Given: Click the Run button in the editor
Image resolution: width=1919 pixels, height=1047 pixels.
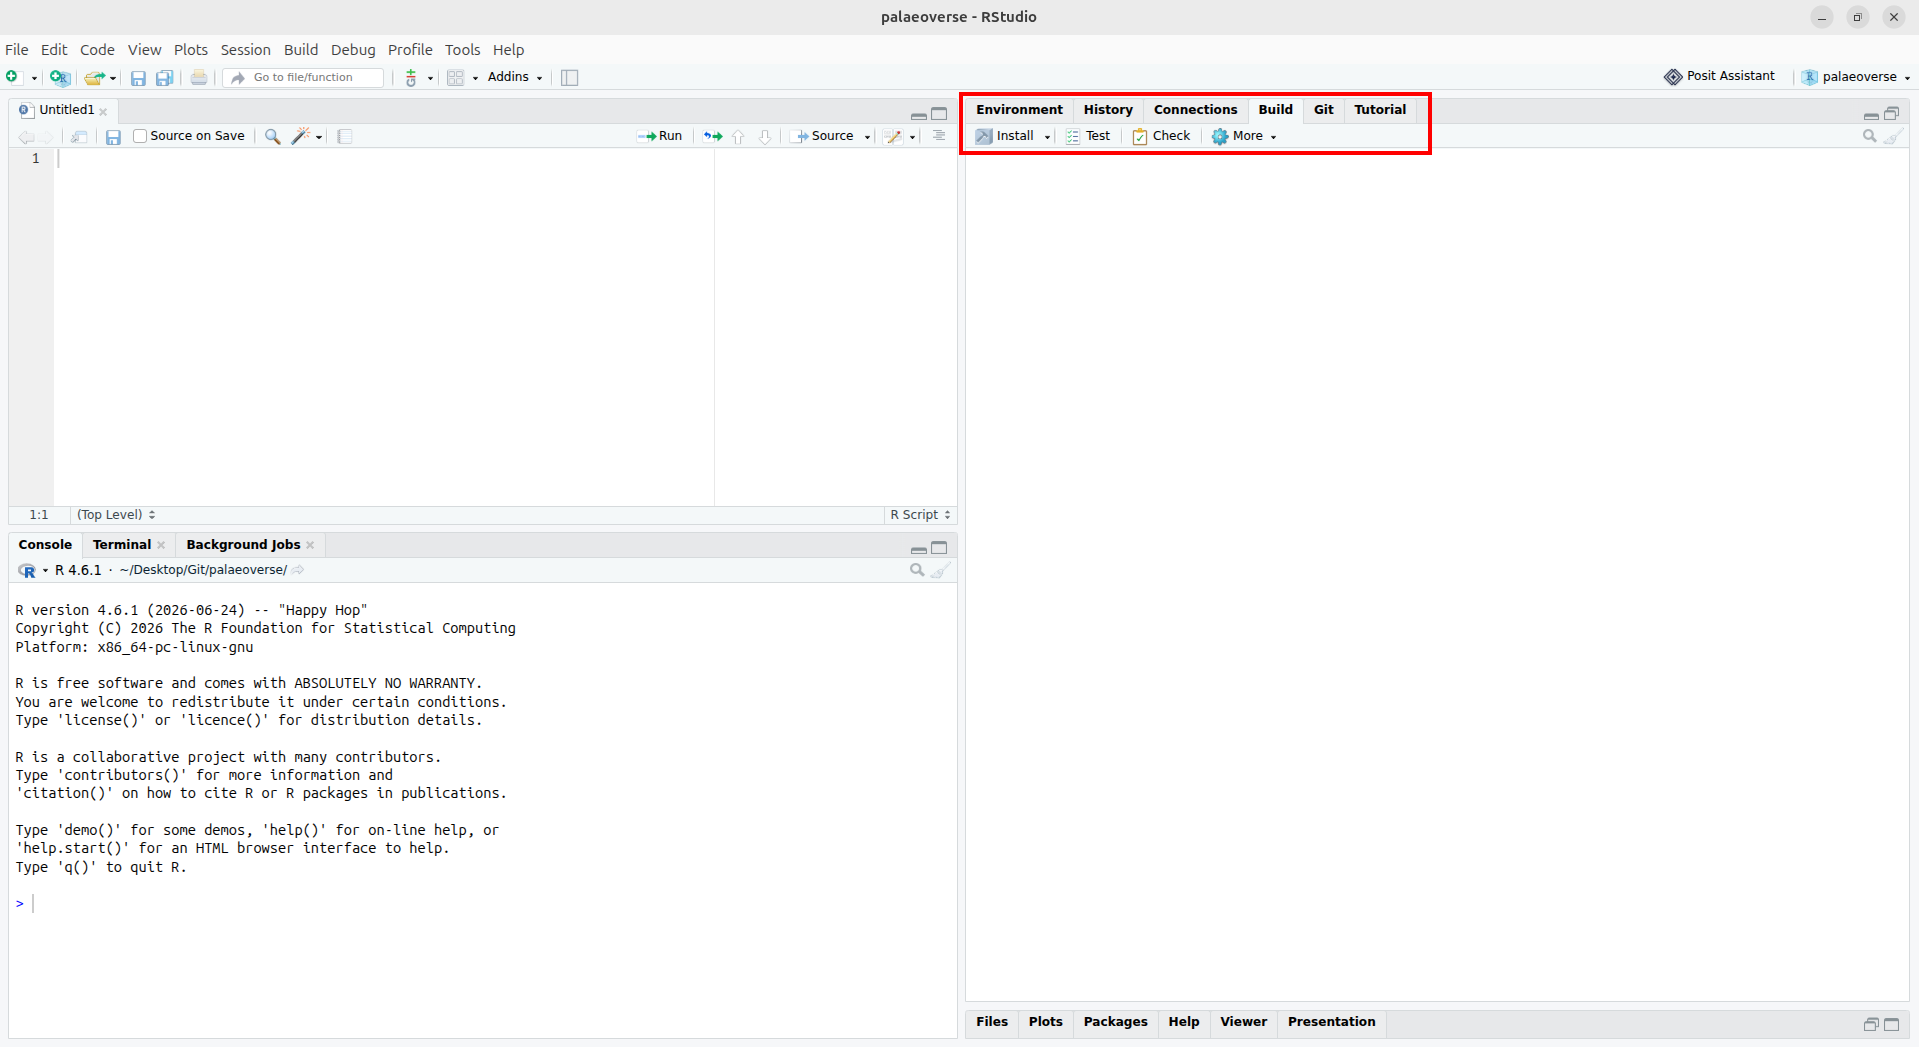Looking at the screenshot, I should tap(660, 136).
